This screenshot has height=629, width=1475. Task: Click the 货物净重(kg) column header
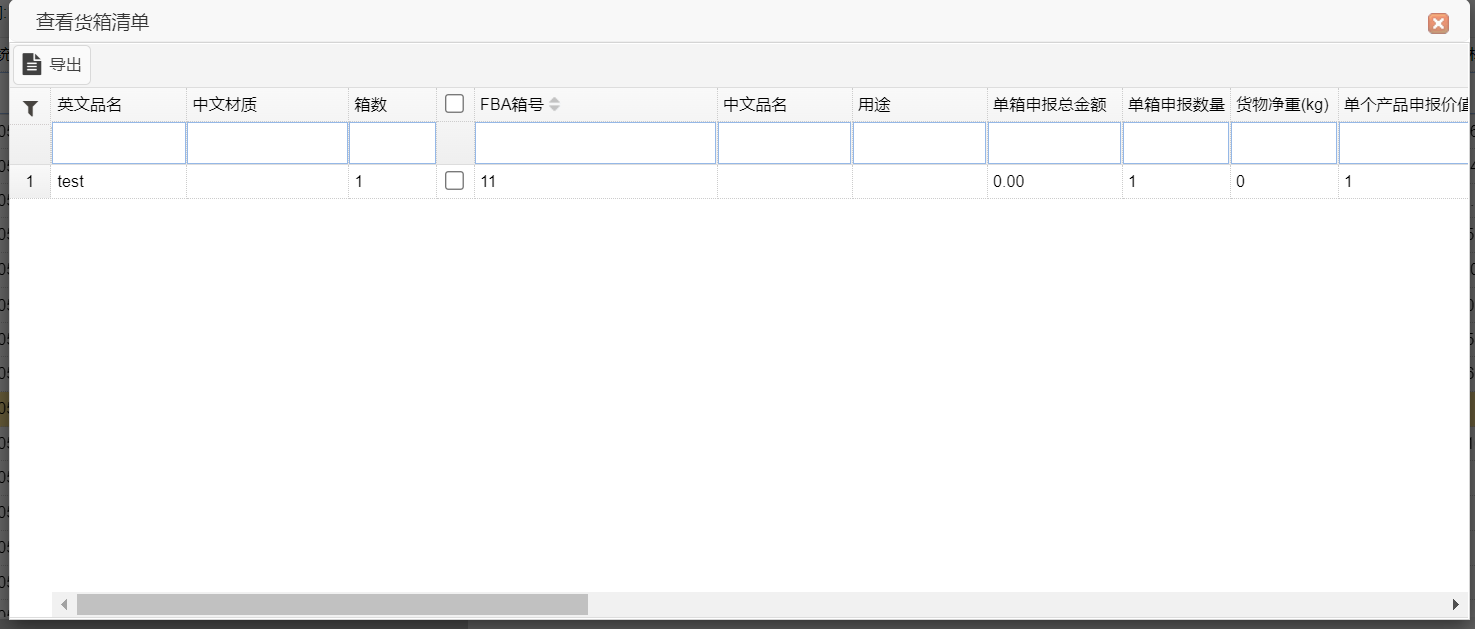(x=1283, y=105)
